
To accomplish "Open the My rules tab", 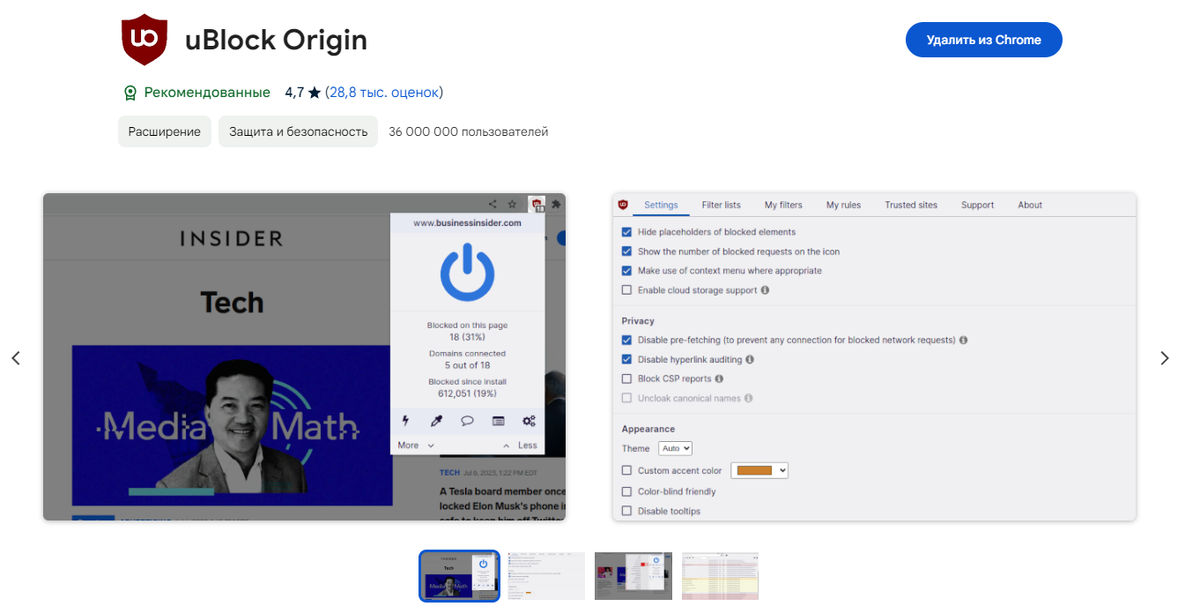I will click(x=843, y=205).
